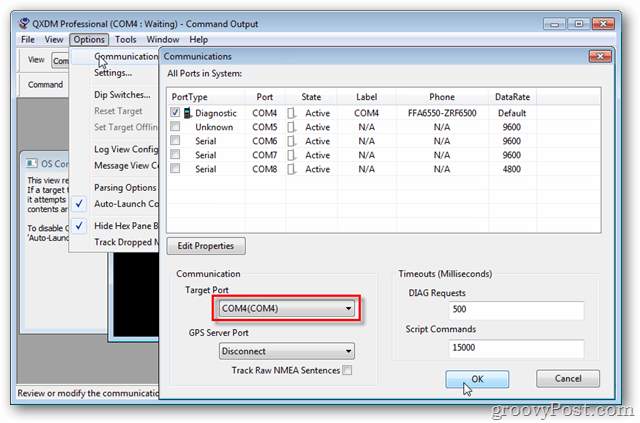
Task: Toggle Auto-Launch menu option checkmark
Action: pyautogui.click(x=79, y=203)
